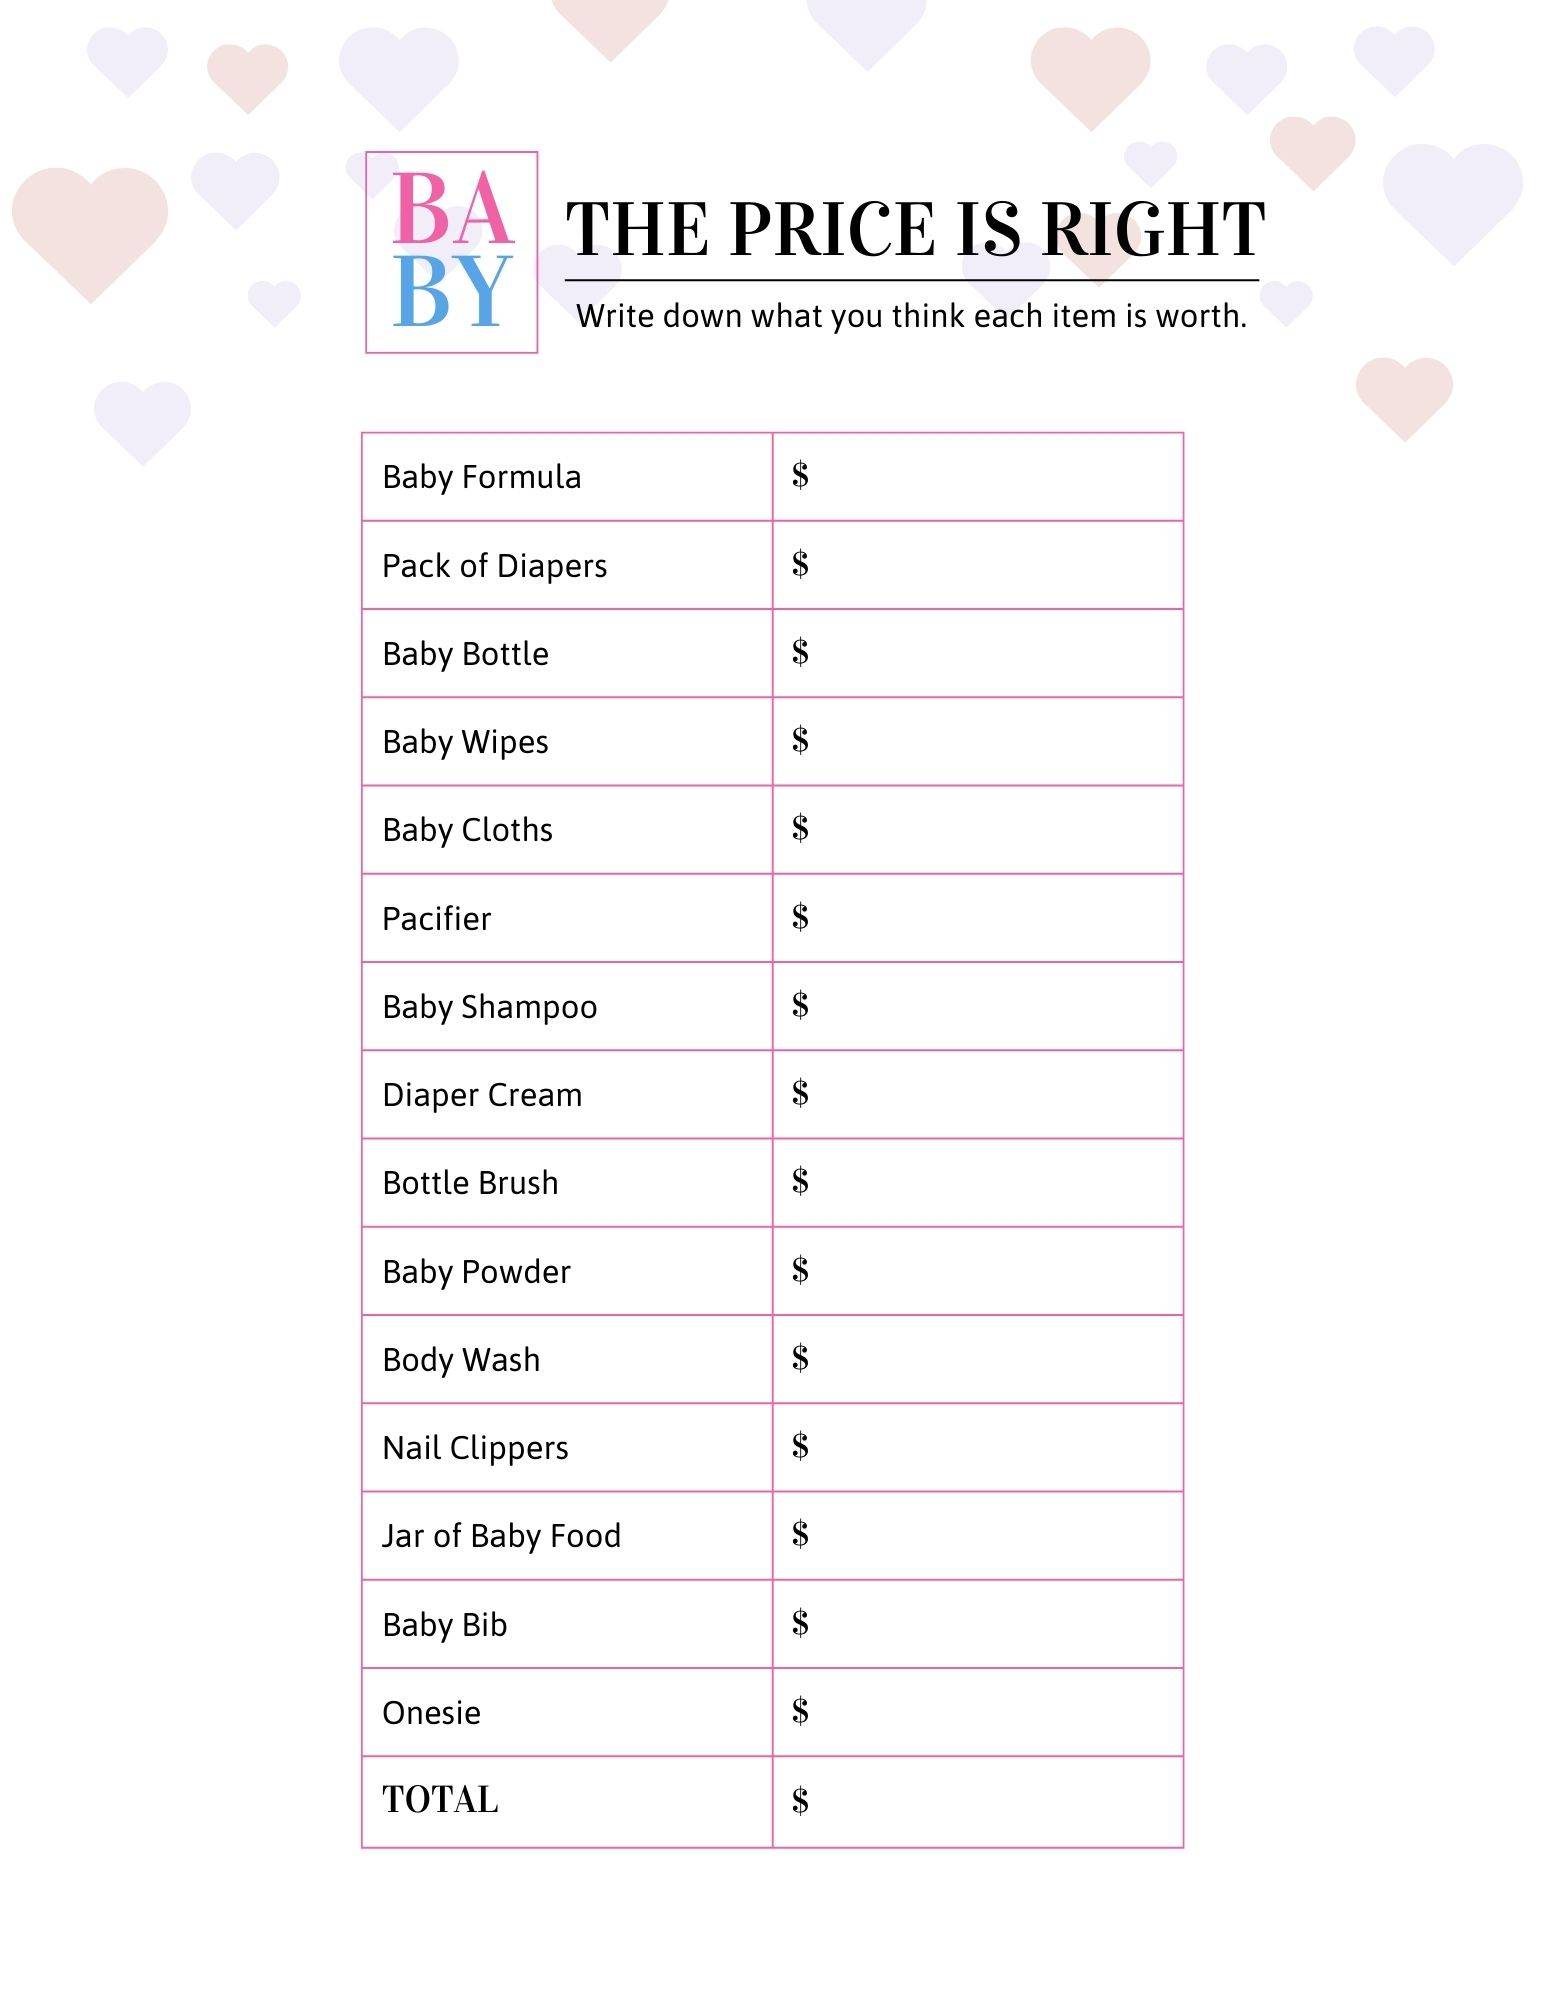Click the pink and blue BABY logo

click(452, 252)
